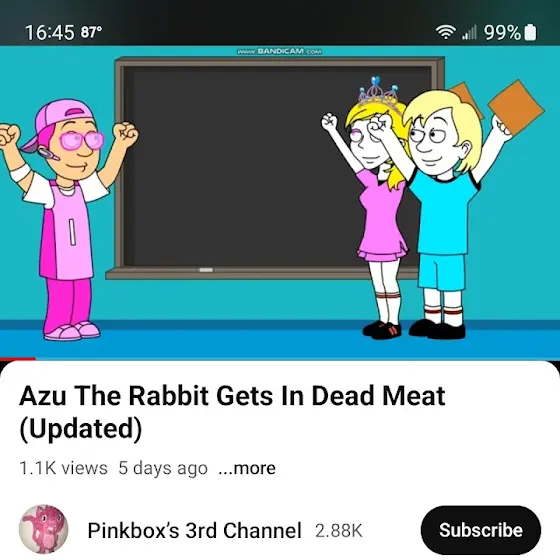
Task: Tap the Subscribe button
Action: (481, 530)
